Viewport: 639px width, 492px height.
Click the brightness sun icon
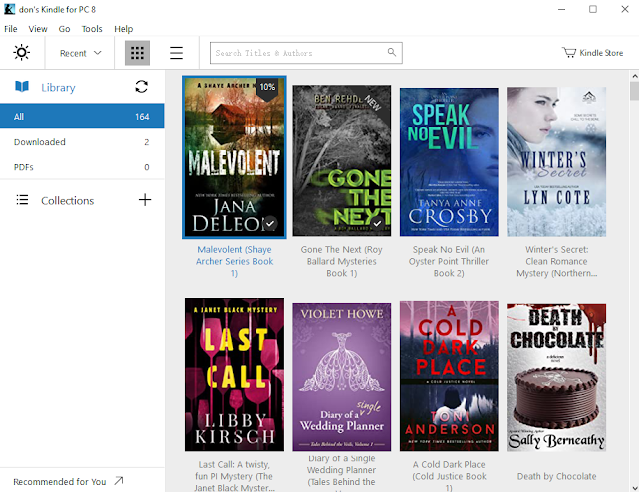pos(22,53)
